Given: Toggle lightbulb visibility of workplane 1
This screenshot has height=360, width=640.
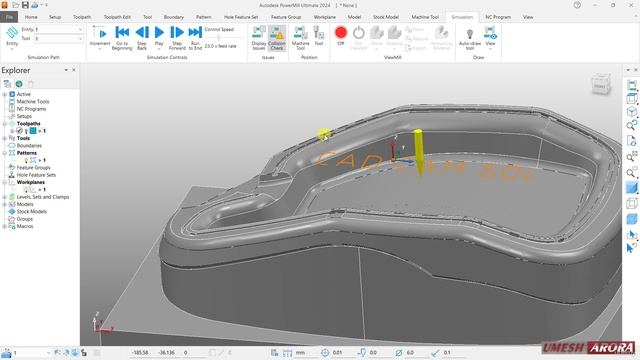Looking at the screenshot, I should coord(26,190).
